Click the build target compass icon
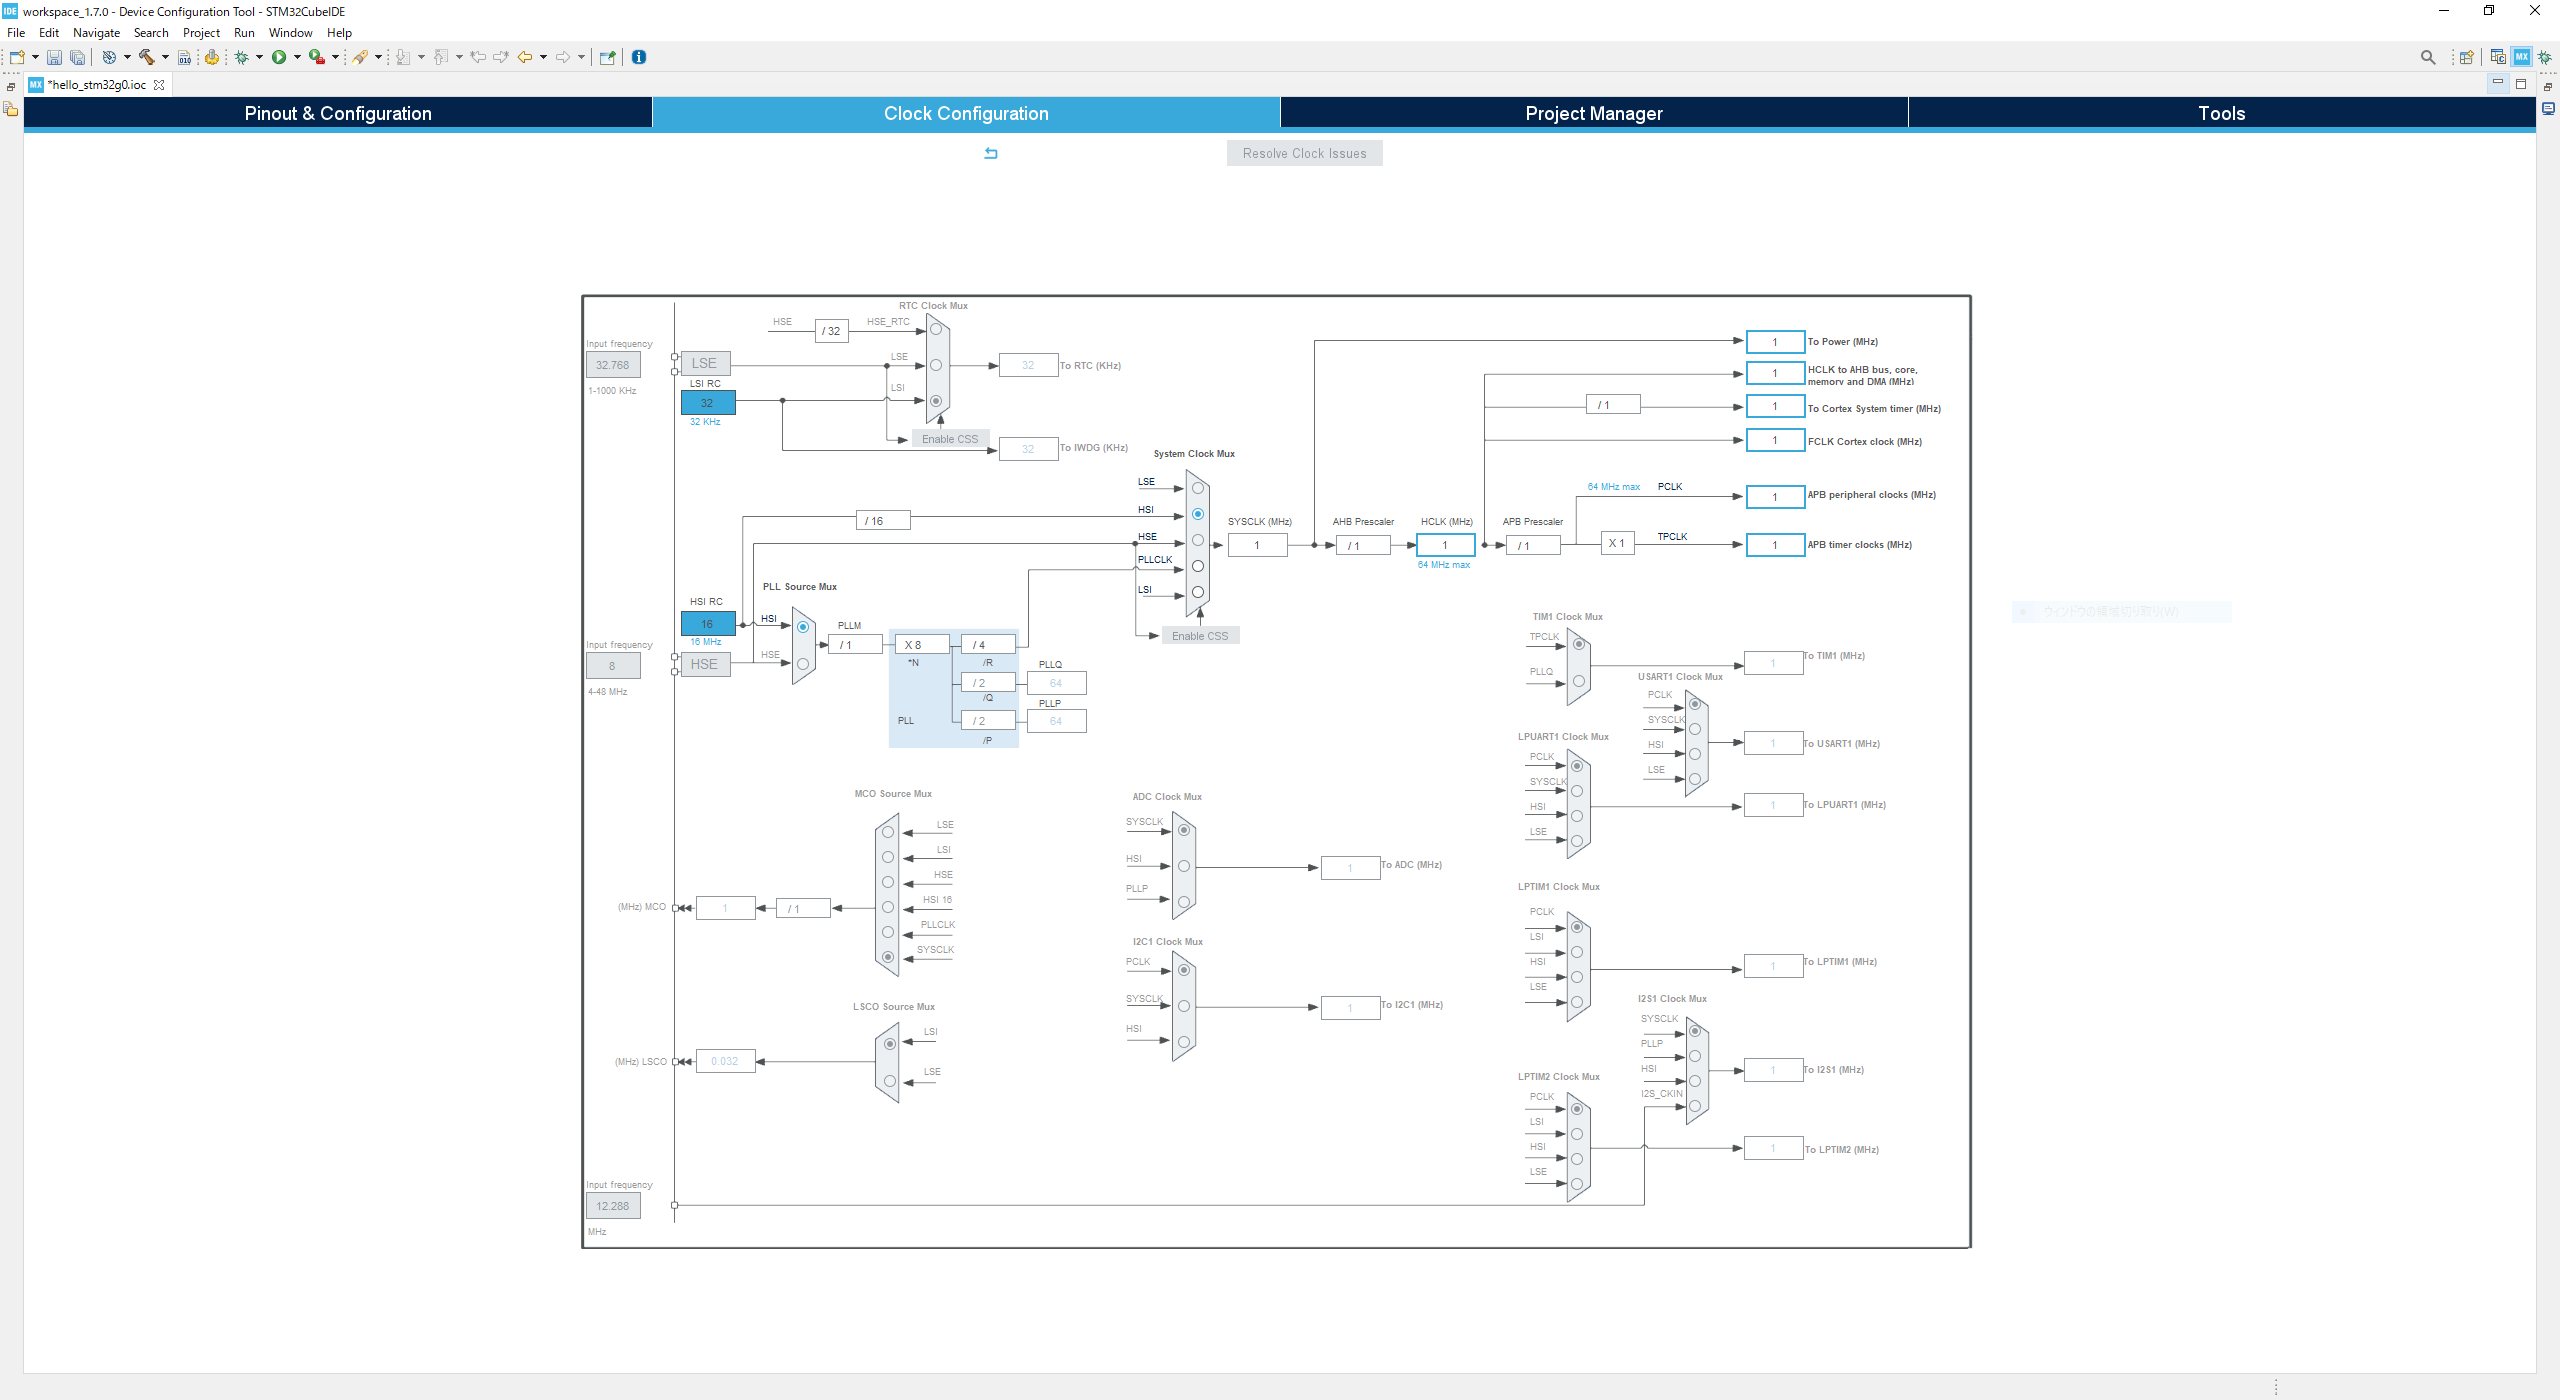 point(109,57)
